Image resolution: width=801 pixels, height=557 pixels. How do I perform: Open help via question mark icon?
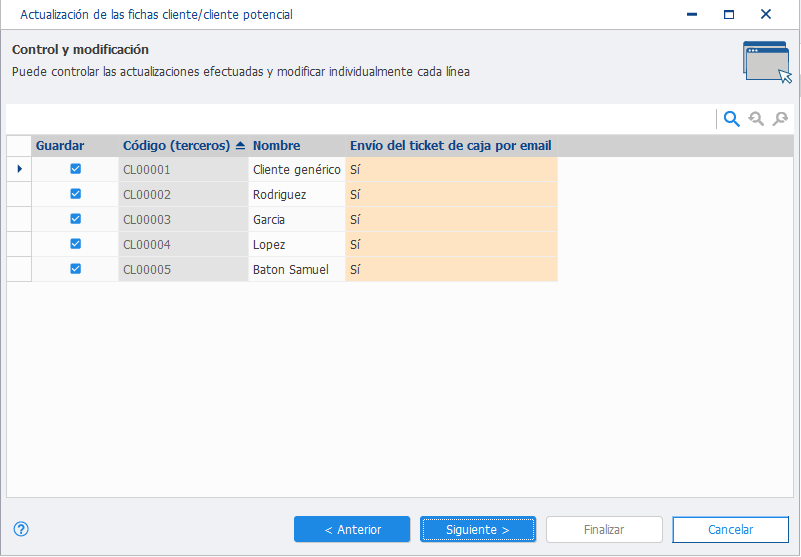21,529
